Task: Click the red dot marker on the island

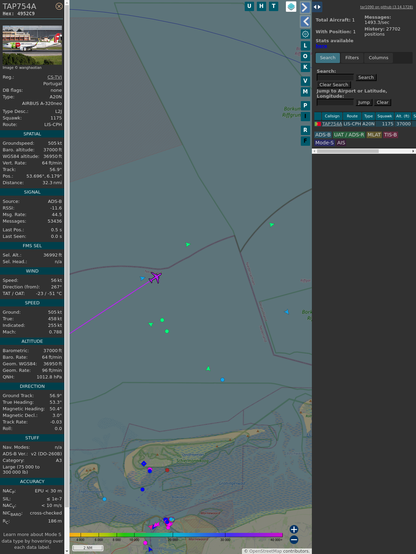Action: point(167,470)
